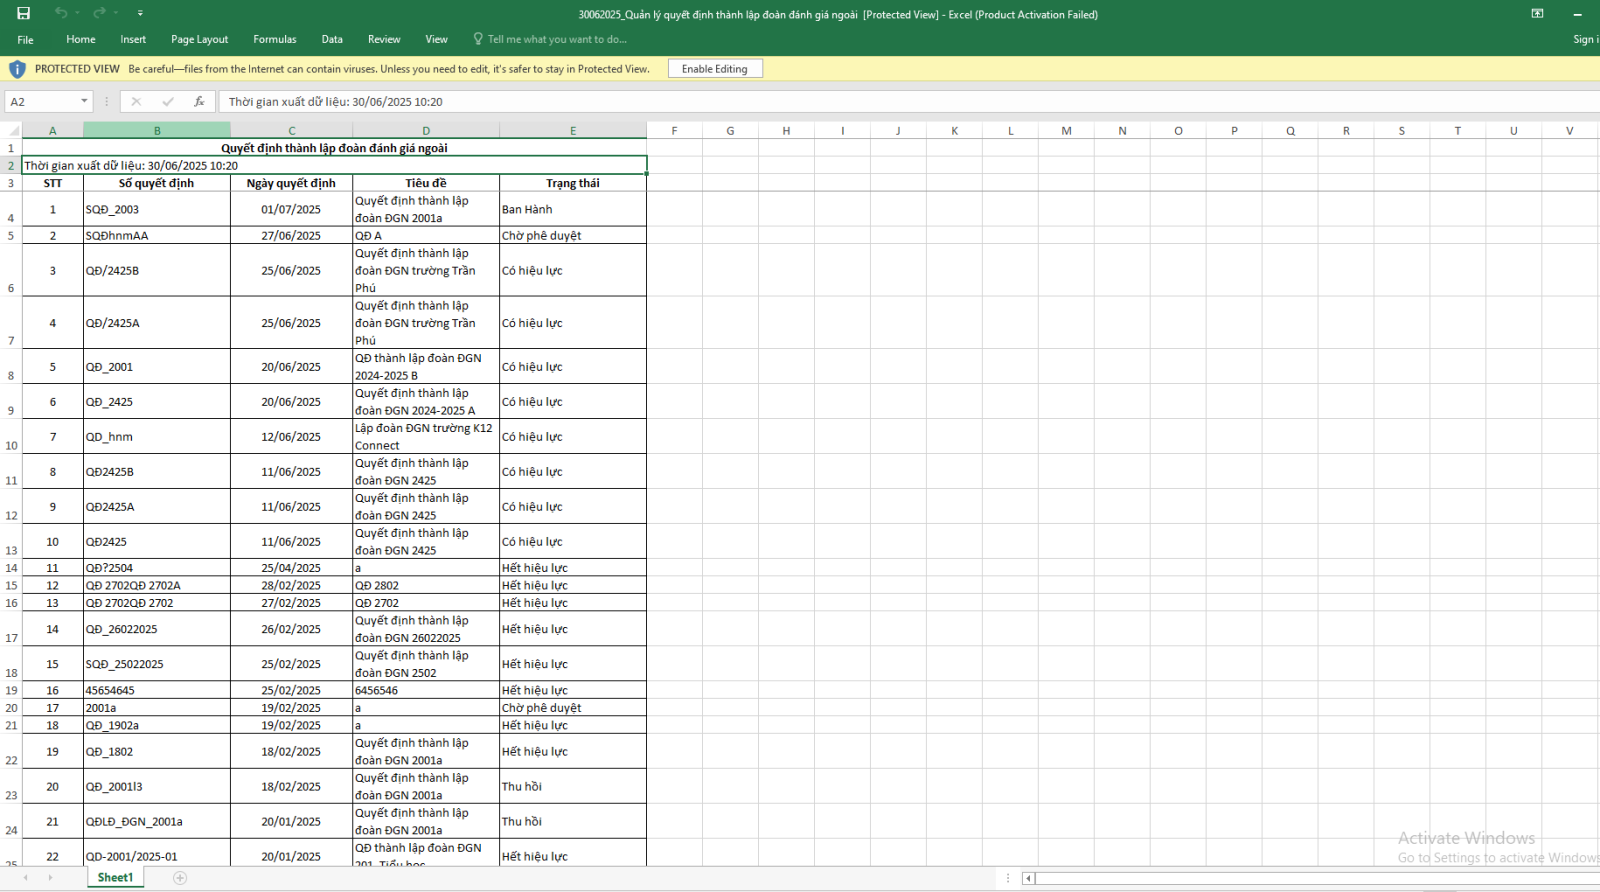
Task: Open the Undo history dropdown arrow
Action: pyautogui.click(x=77, y=14)
